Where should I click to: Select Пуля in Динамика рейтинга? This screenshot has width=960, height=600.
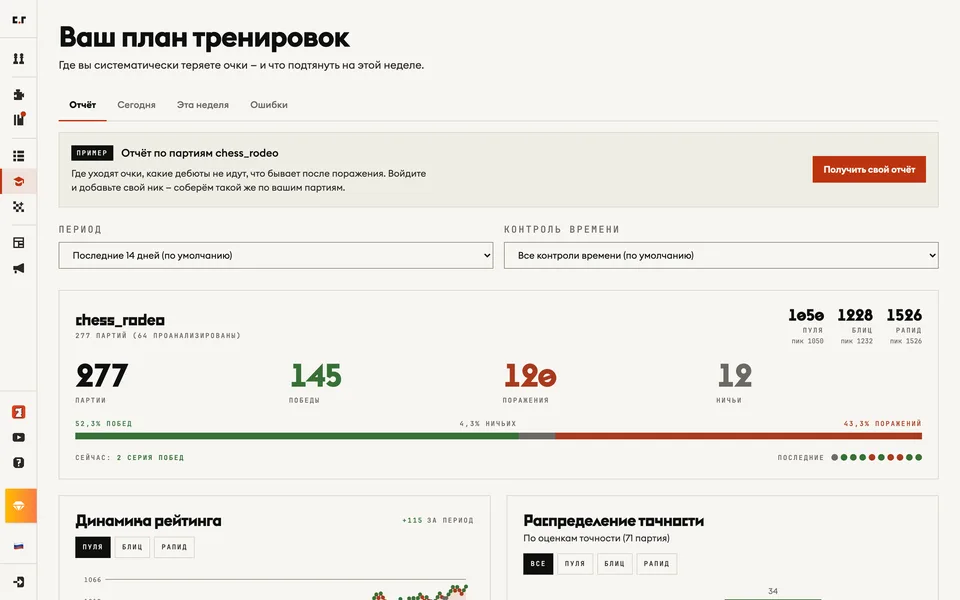click(x=93, y=547)
